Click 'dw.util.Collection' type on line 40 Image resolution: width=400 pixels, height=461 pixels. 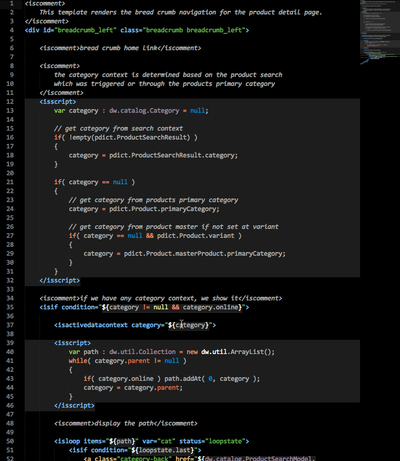pos(142,352)
